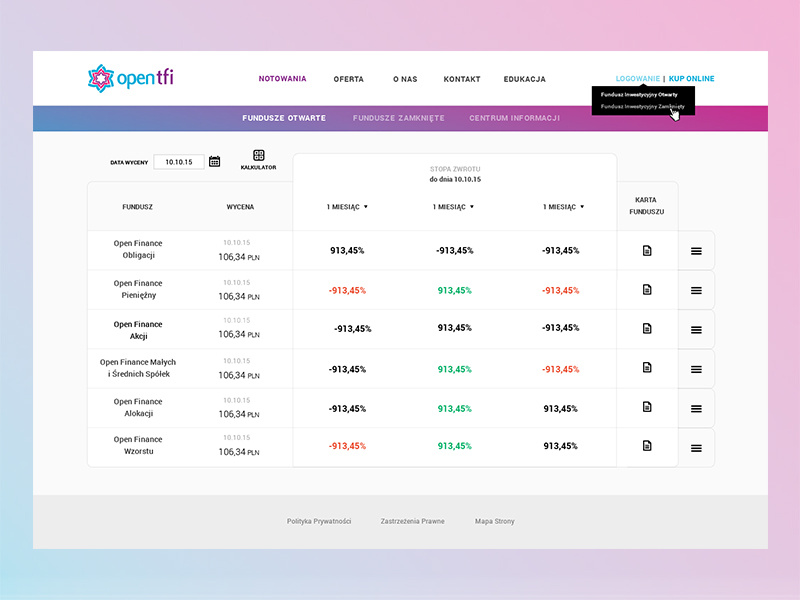Screen dimensions: 800x600
Task: Click the LOGOWANIE link
Action: [638, 79]
